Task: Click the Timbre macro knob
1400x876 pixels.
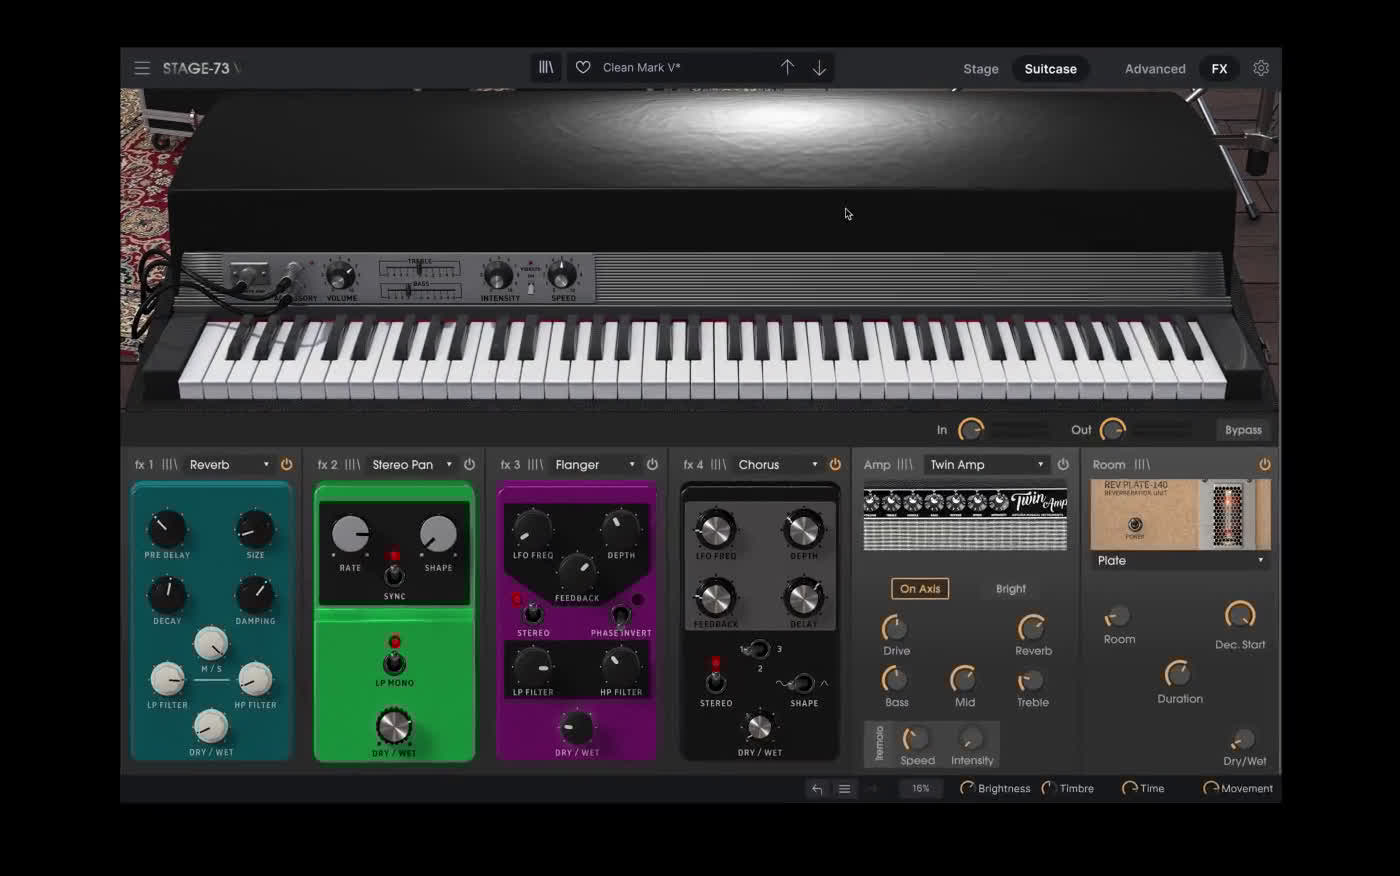Action: click(1048, 789)
